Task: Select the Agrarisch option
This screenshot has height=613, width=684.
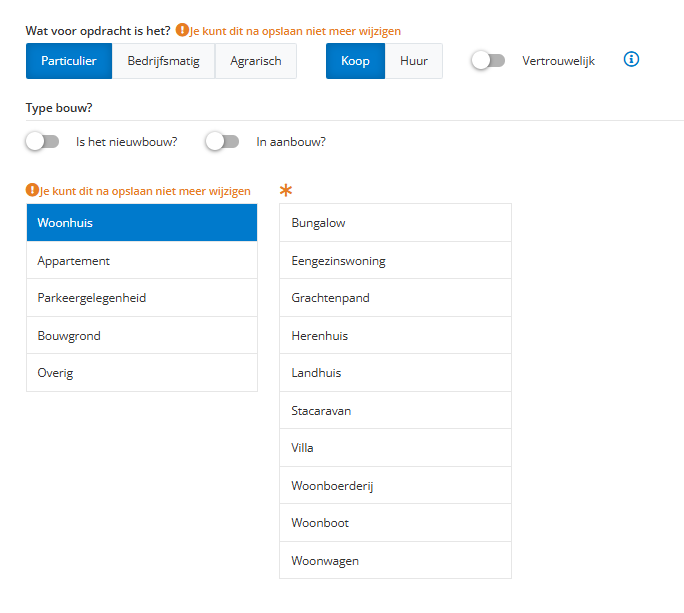Action: tap(256, 61)
